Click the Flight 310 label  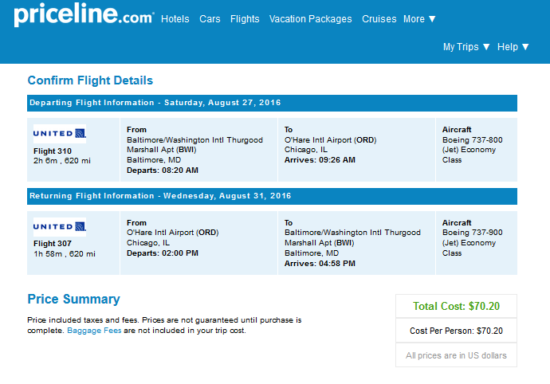[x=52, y=151]
